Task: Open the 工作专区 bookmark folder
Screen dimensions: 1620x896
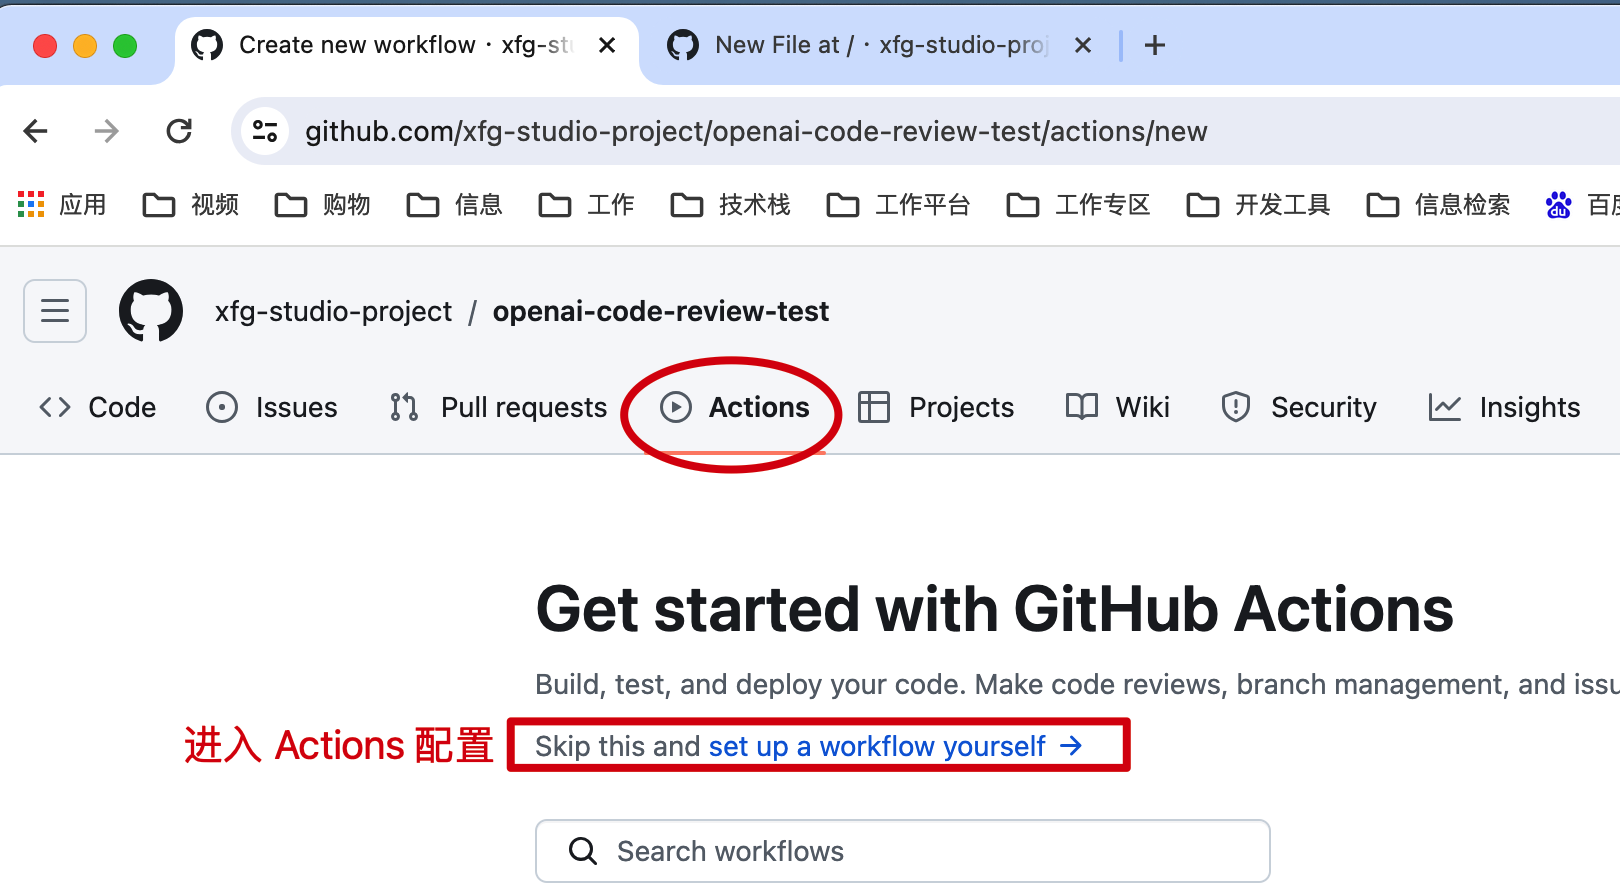Action: [x=1078, y=205]
